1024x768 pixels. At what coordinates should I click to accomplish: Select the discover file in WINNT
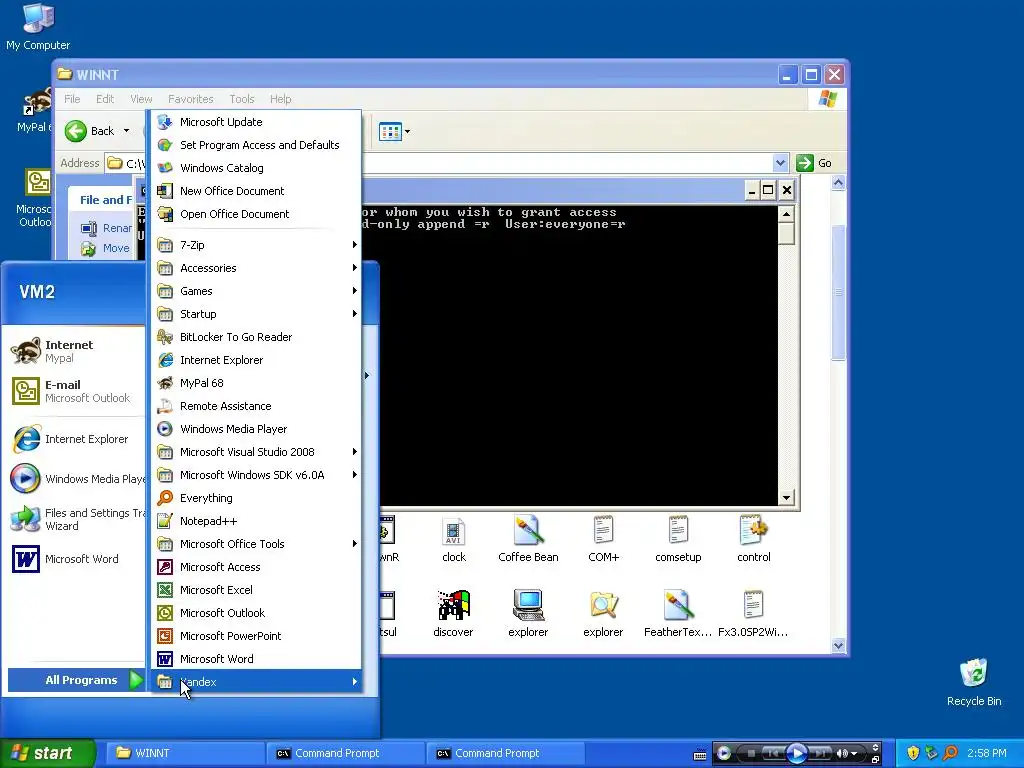[453, 614]
